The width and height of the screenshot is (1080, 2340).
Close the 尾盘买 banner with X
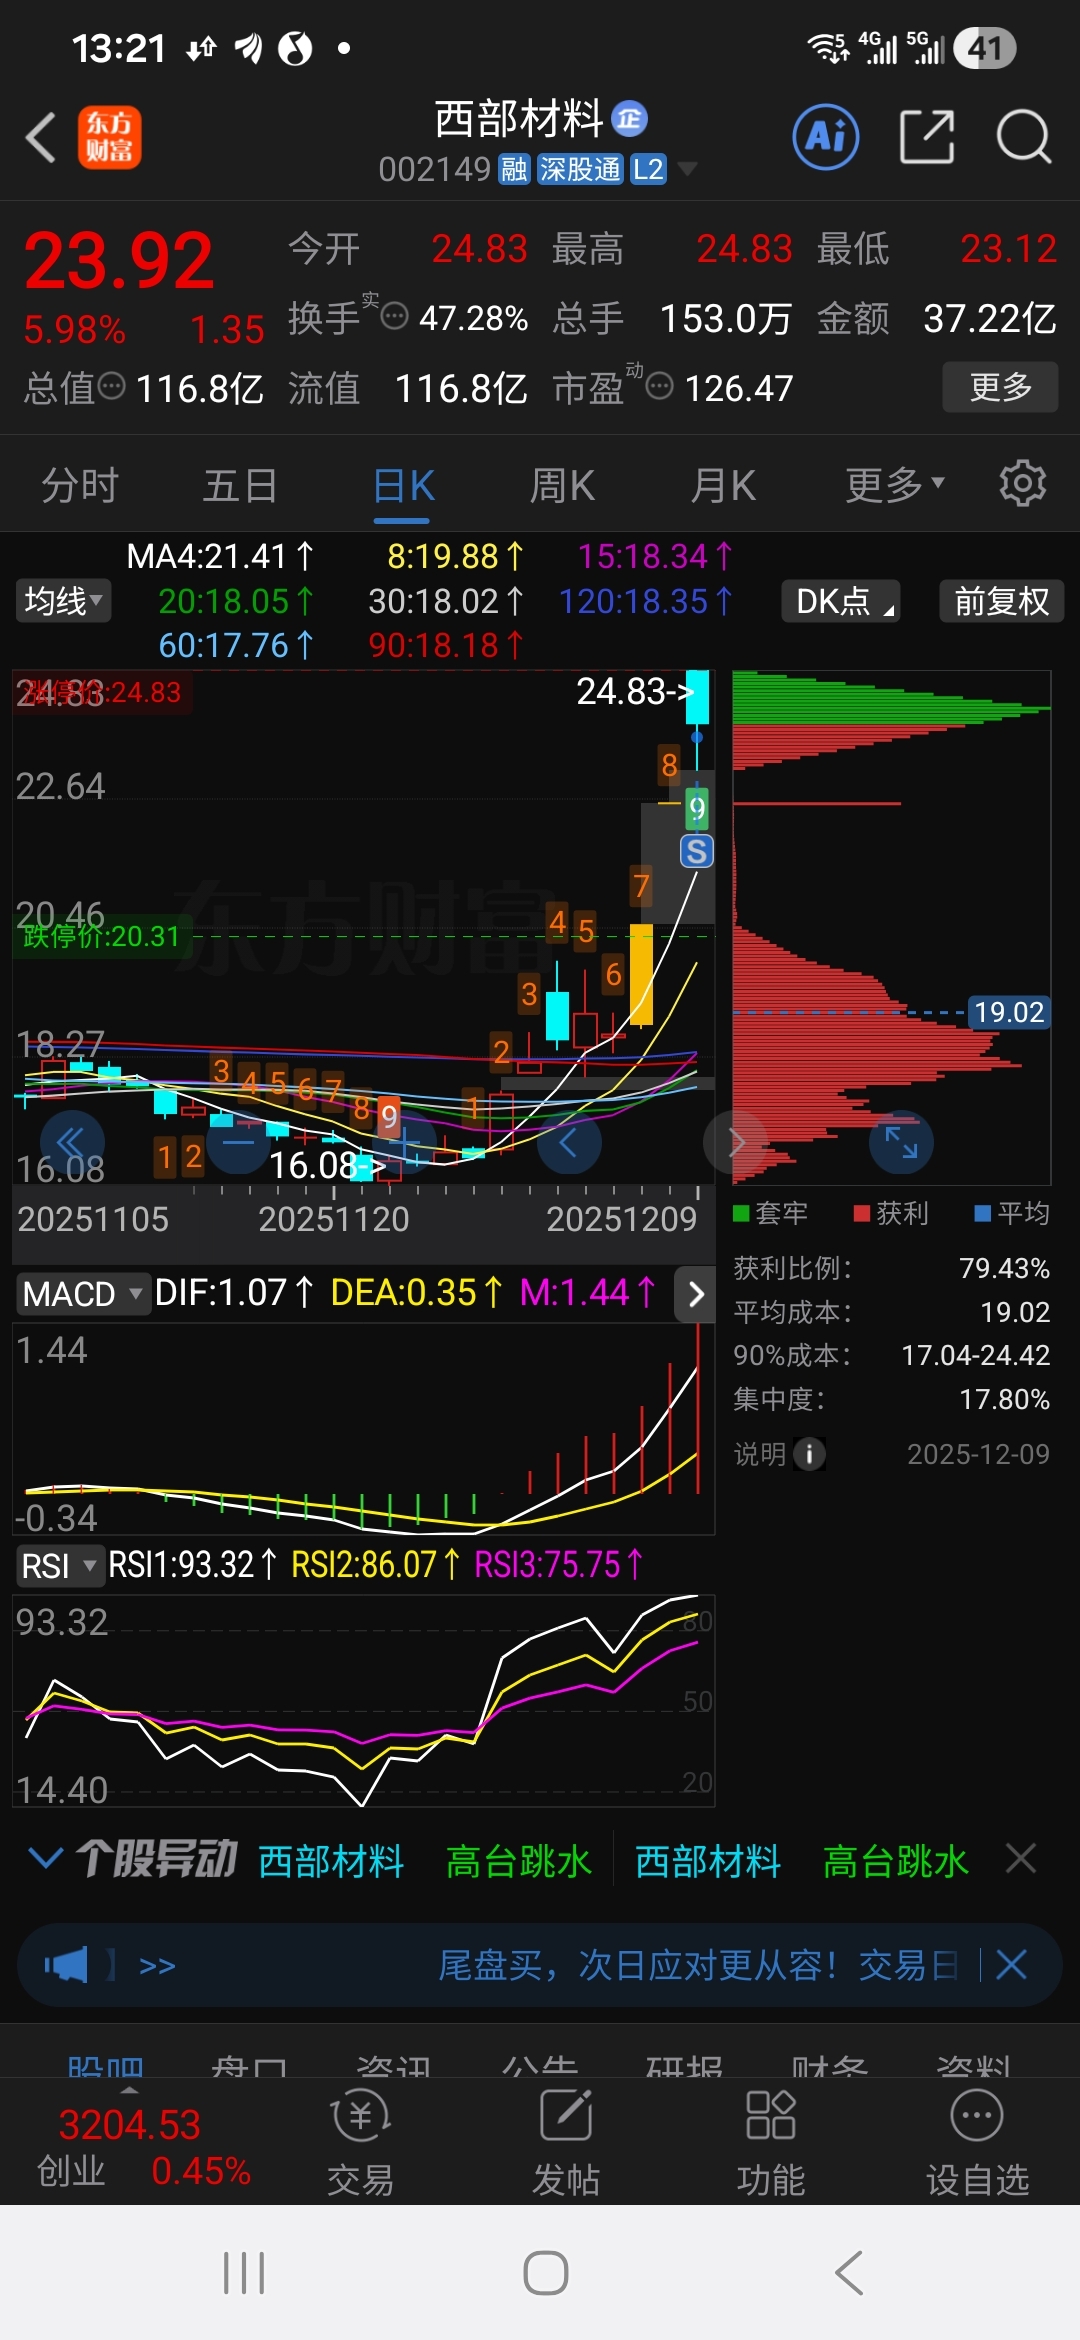pyautogui.click(x=1012, y=1965)
